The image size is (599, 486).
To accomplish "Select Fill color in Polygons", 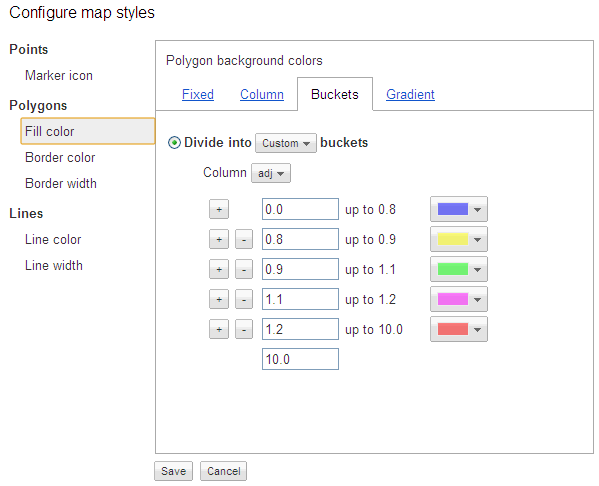I will (88, 131).
